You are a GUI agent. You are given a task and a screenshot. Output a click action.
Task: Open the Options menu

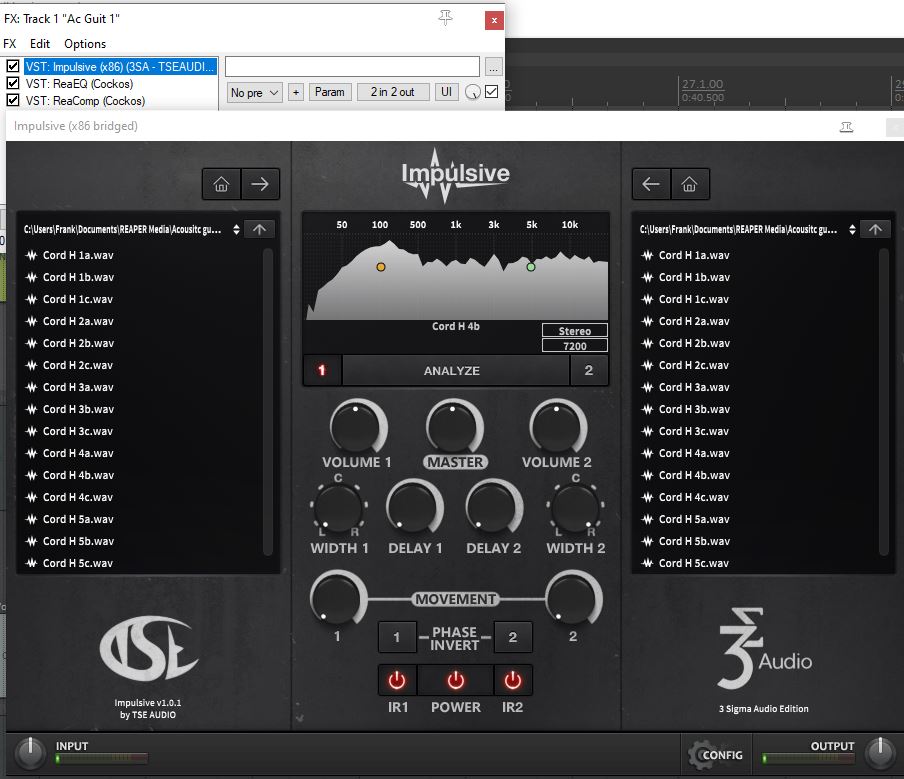coord(85,44)
